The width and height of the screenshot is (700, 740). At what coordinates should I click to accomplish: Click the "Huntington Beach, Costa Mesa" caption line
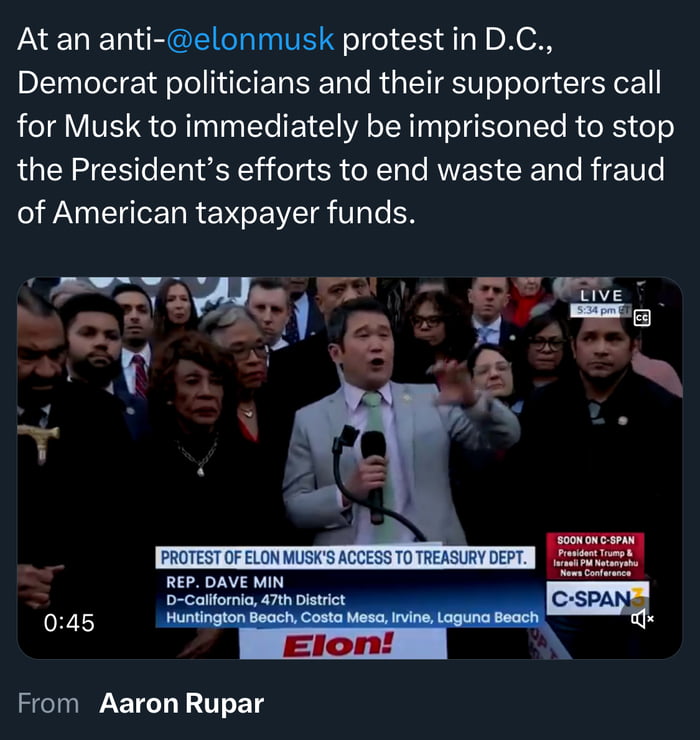click(x=352, y=618)
